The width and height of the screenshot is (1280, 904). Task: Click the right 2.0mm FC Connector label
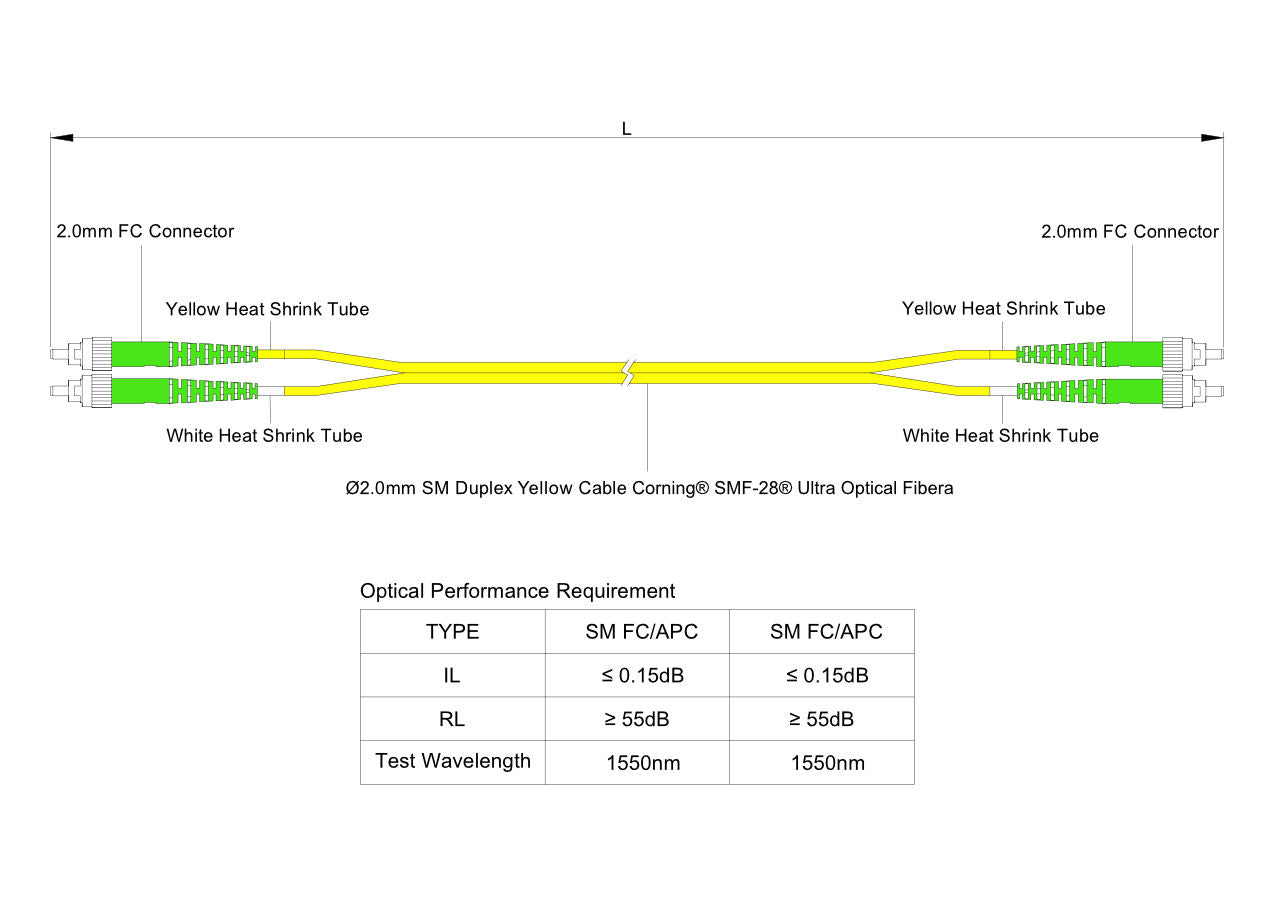(x=1130, y=231)
